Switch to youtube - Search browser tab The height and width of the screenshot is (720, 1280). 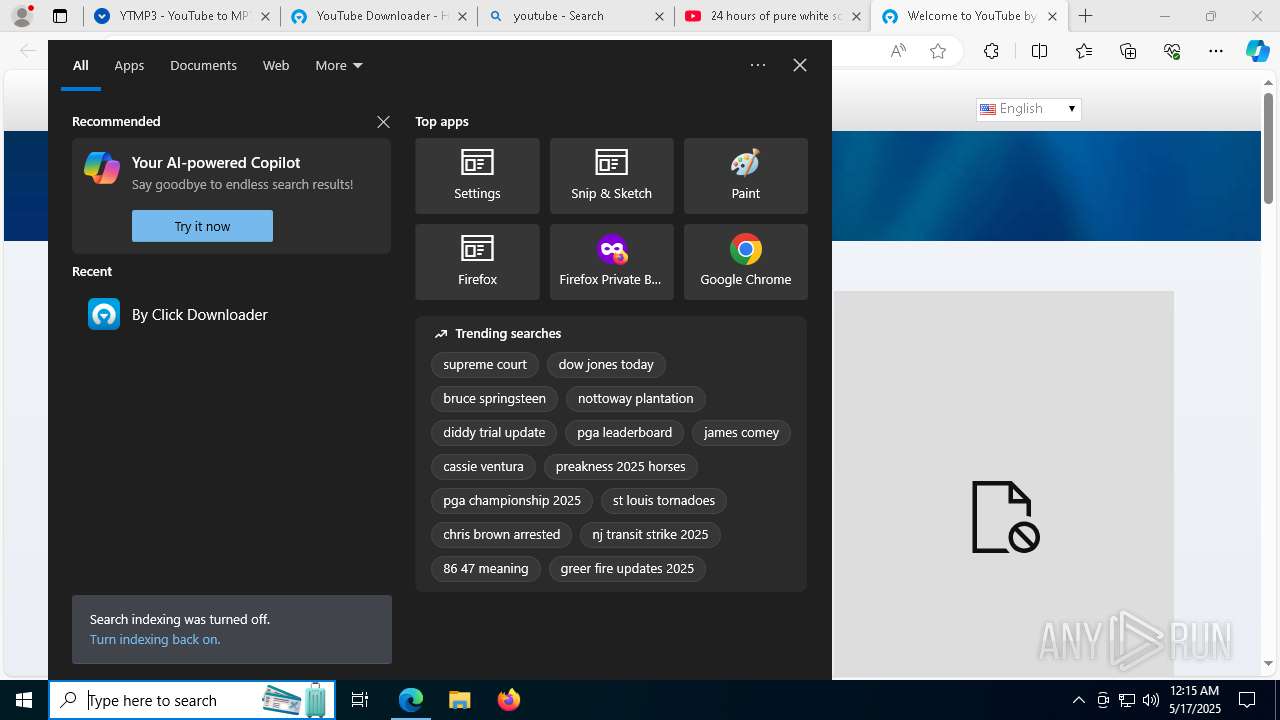(575, 16)
